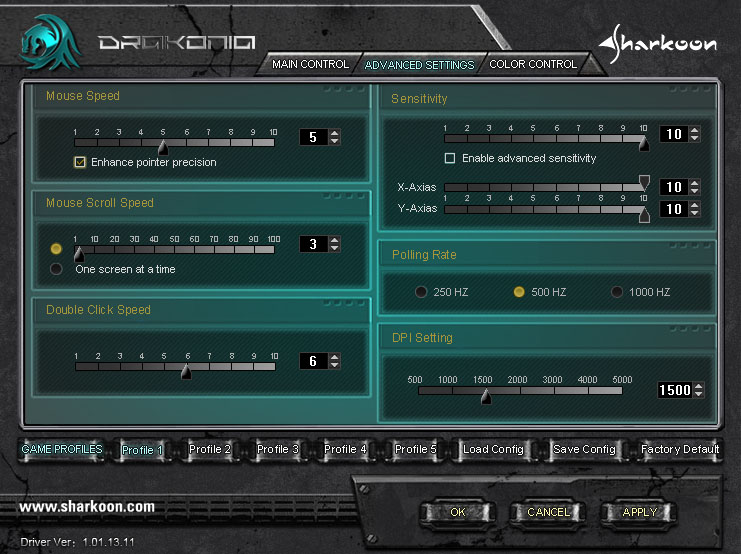Decrease X-Axias value with down arrow
The width and height of the screenshot is (741, 554).
pos(694,190)
